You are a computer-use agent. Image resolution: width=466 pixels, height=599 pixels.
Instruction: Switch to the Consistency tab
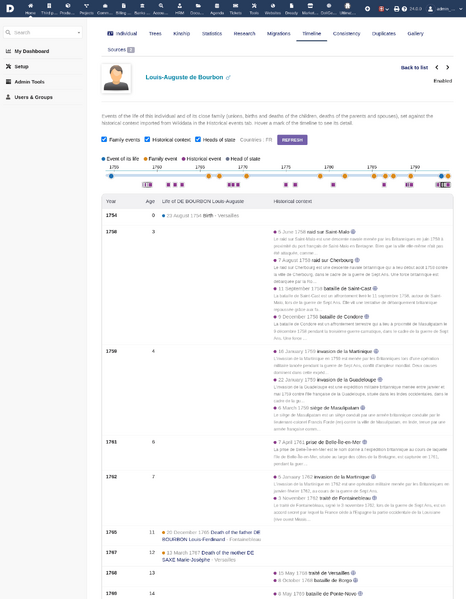(x=346, y=34)
